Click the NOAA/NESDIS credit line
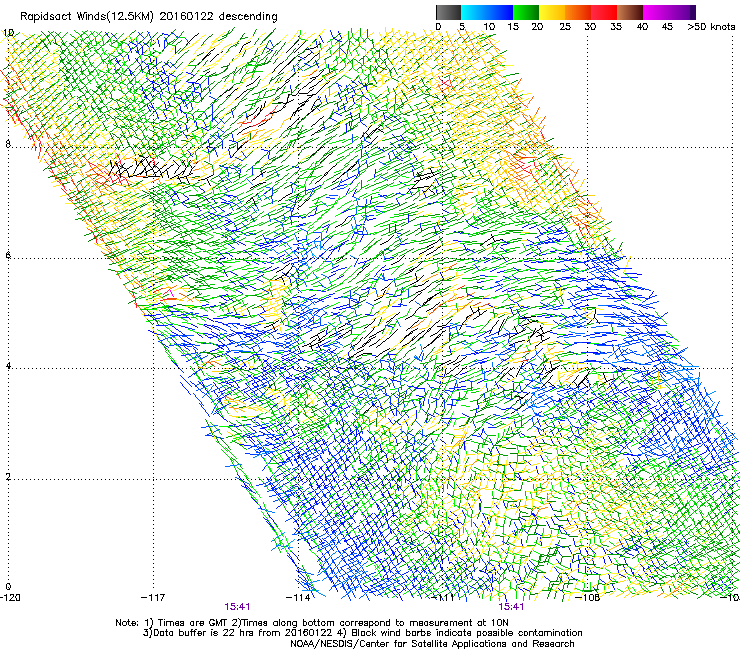This screenshot has height=650, width=740. click(x=432, y=644)
